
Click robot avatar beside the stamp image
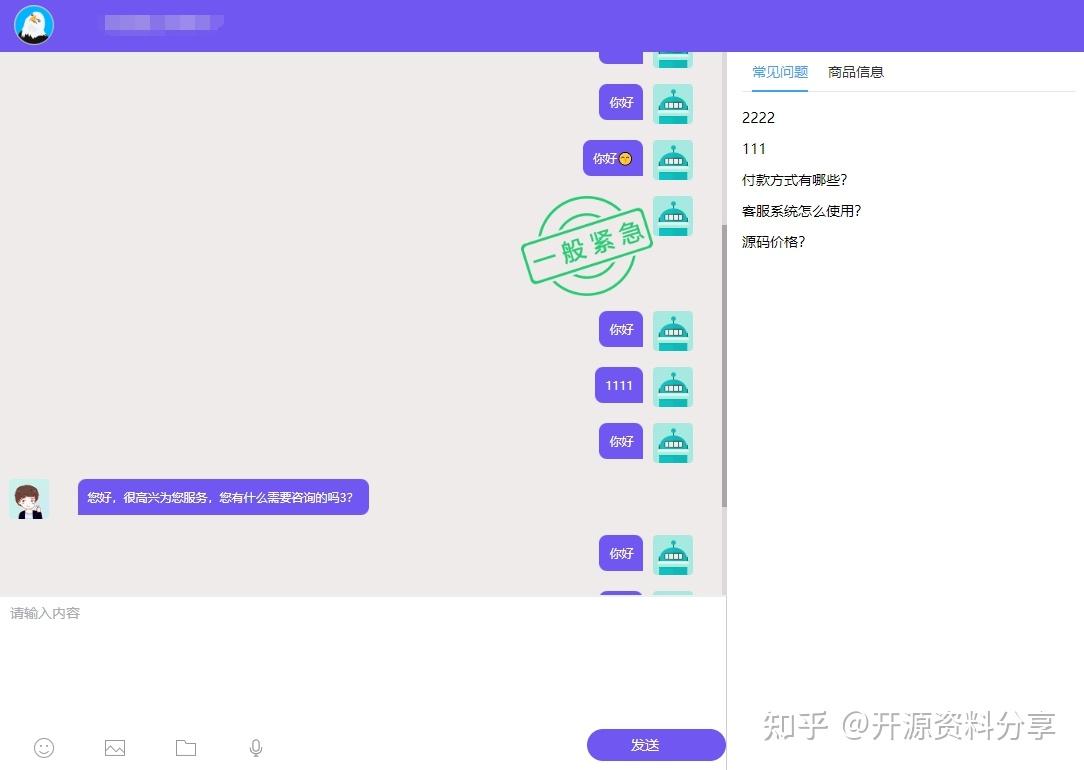pyautogui.click(x=673, y=216)
